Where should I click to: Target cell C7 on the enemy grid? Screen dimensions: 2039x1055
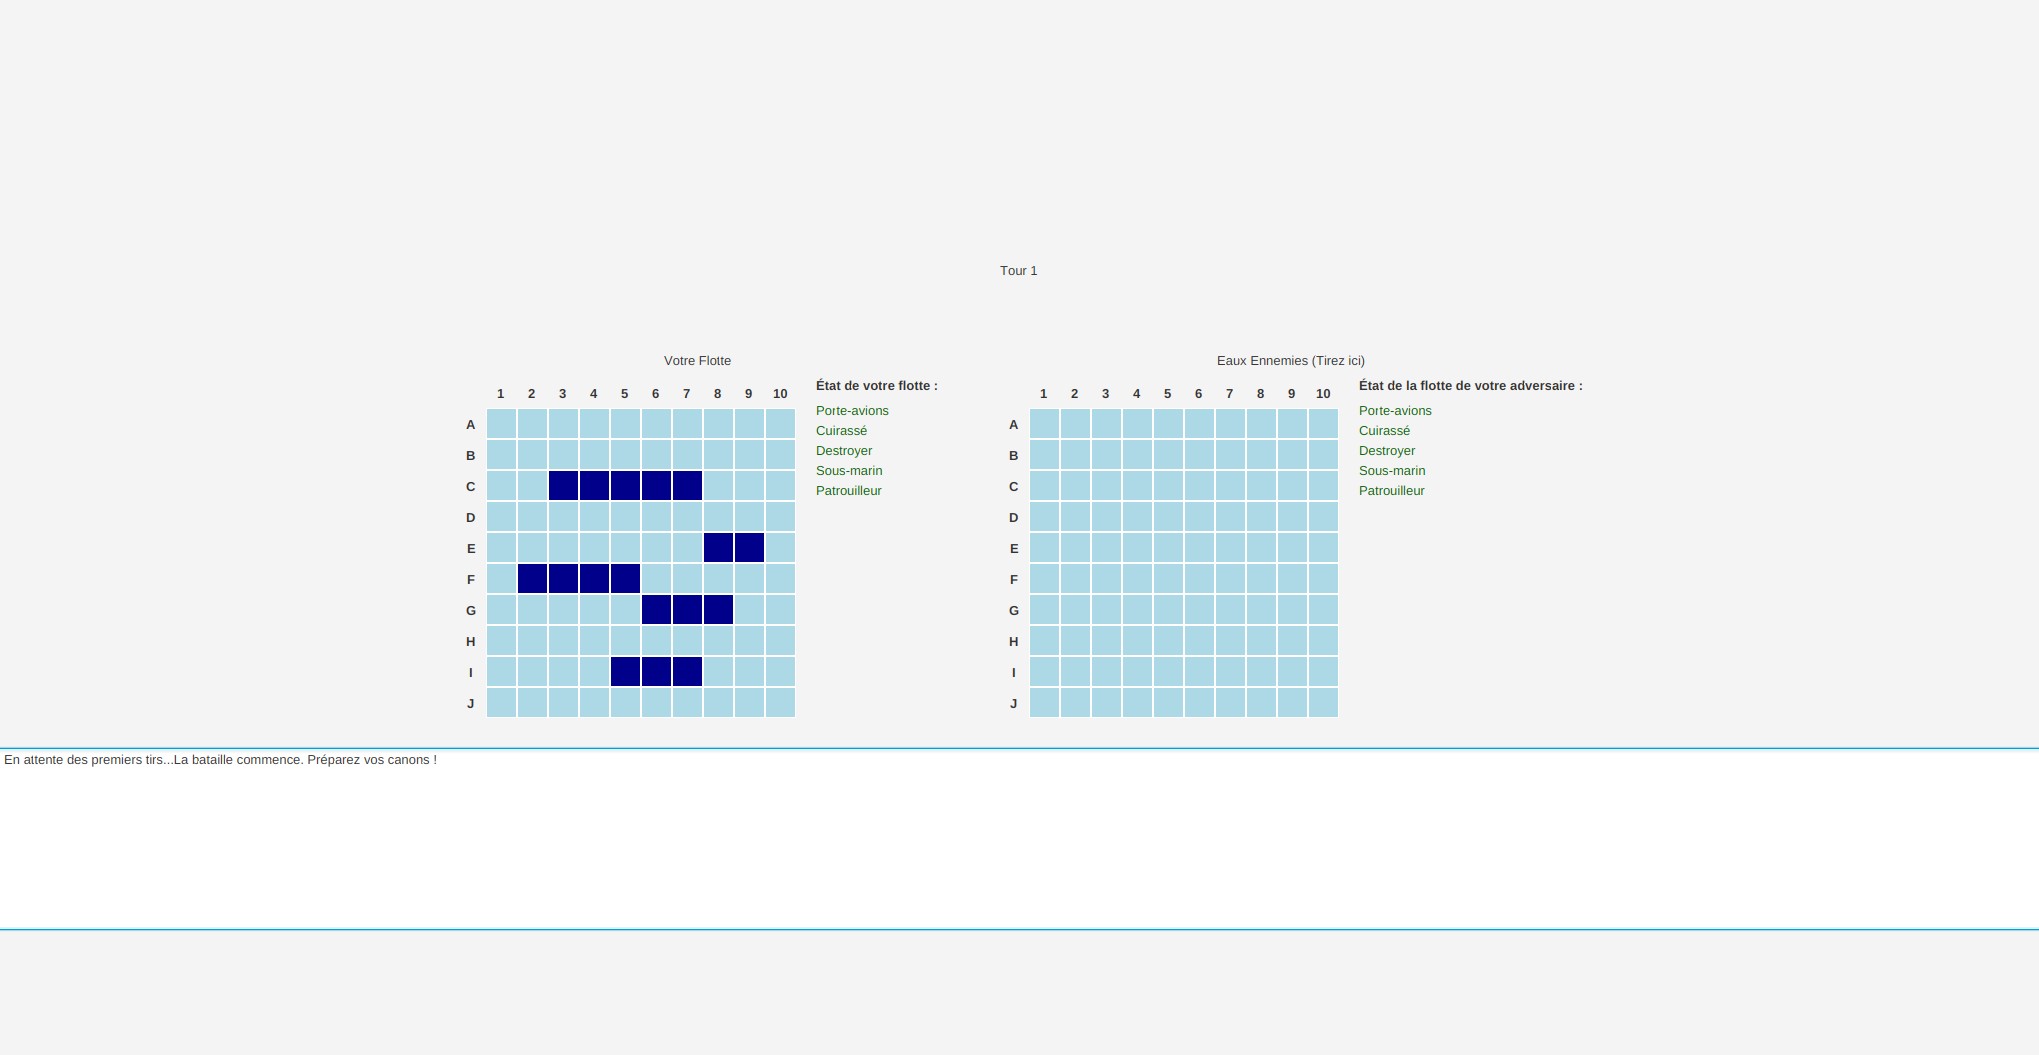pyautogui.click(x=1230, y=486)
